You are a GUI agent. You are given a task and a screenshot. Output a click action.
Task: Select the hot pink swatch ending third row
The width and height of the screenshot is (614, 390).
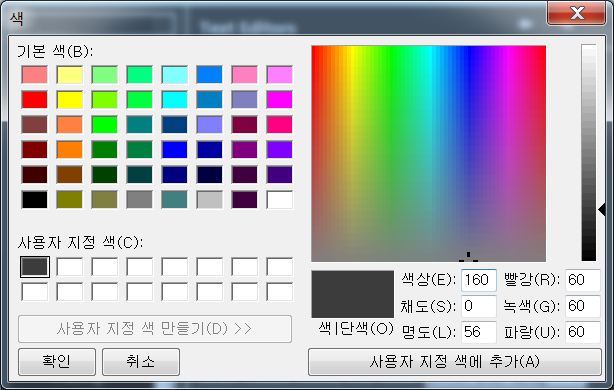point(280,125)
